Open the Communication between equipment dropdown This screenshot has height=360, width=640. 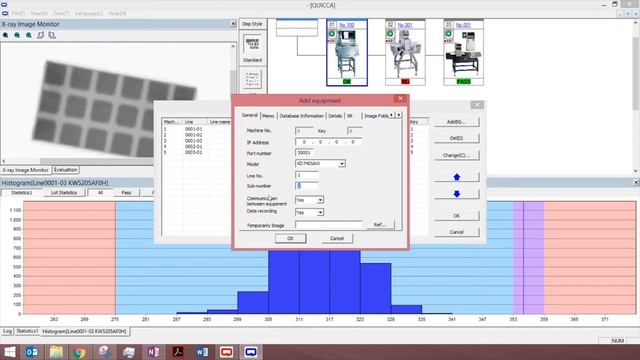320,200
